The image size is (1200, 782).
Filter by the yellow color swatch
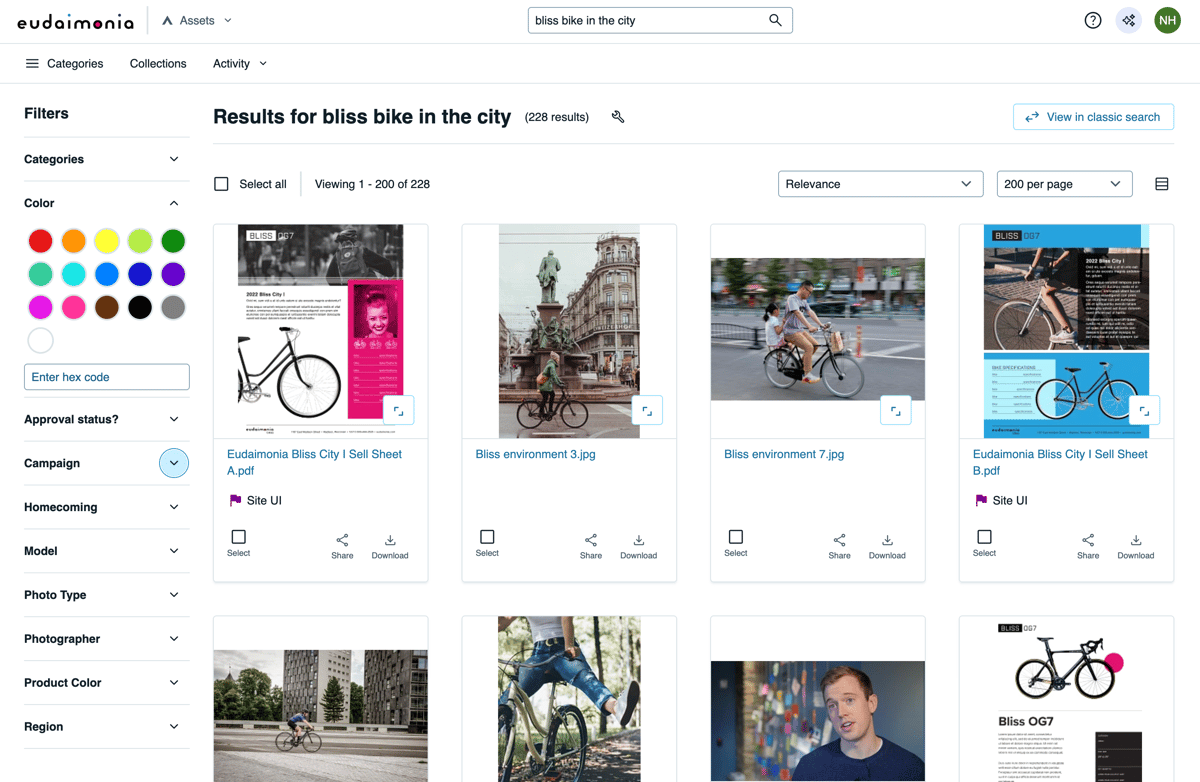point(107,241)
